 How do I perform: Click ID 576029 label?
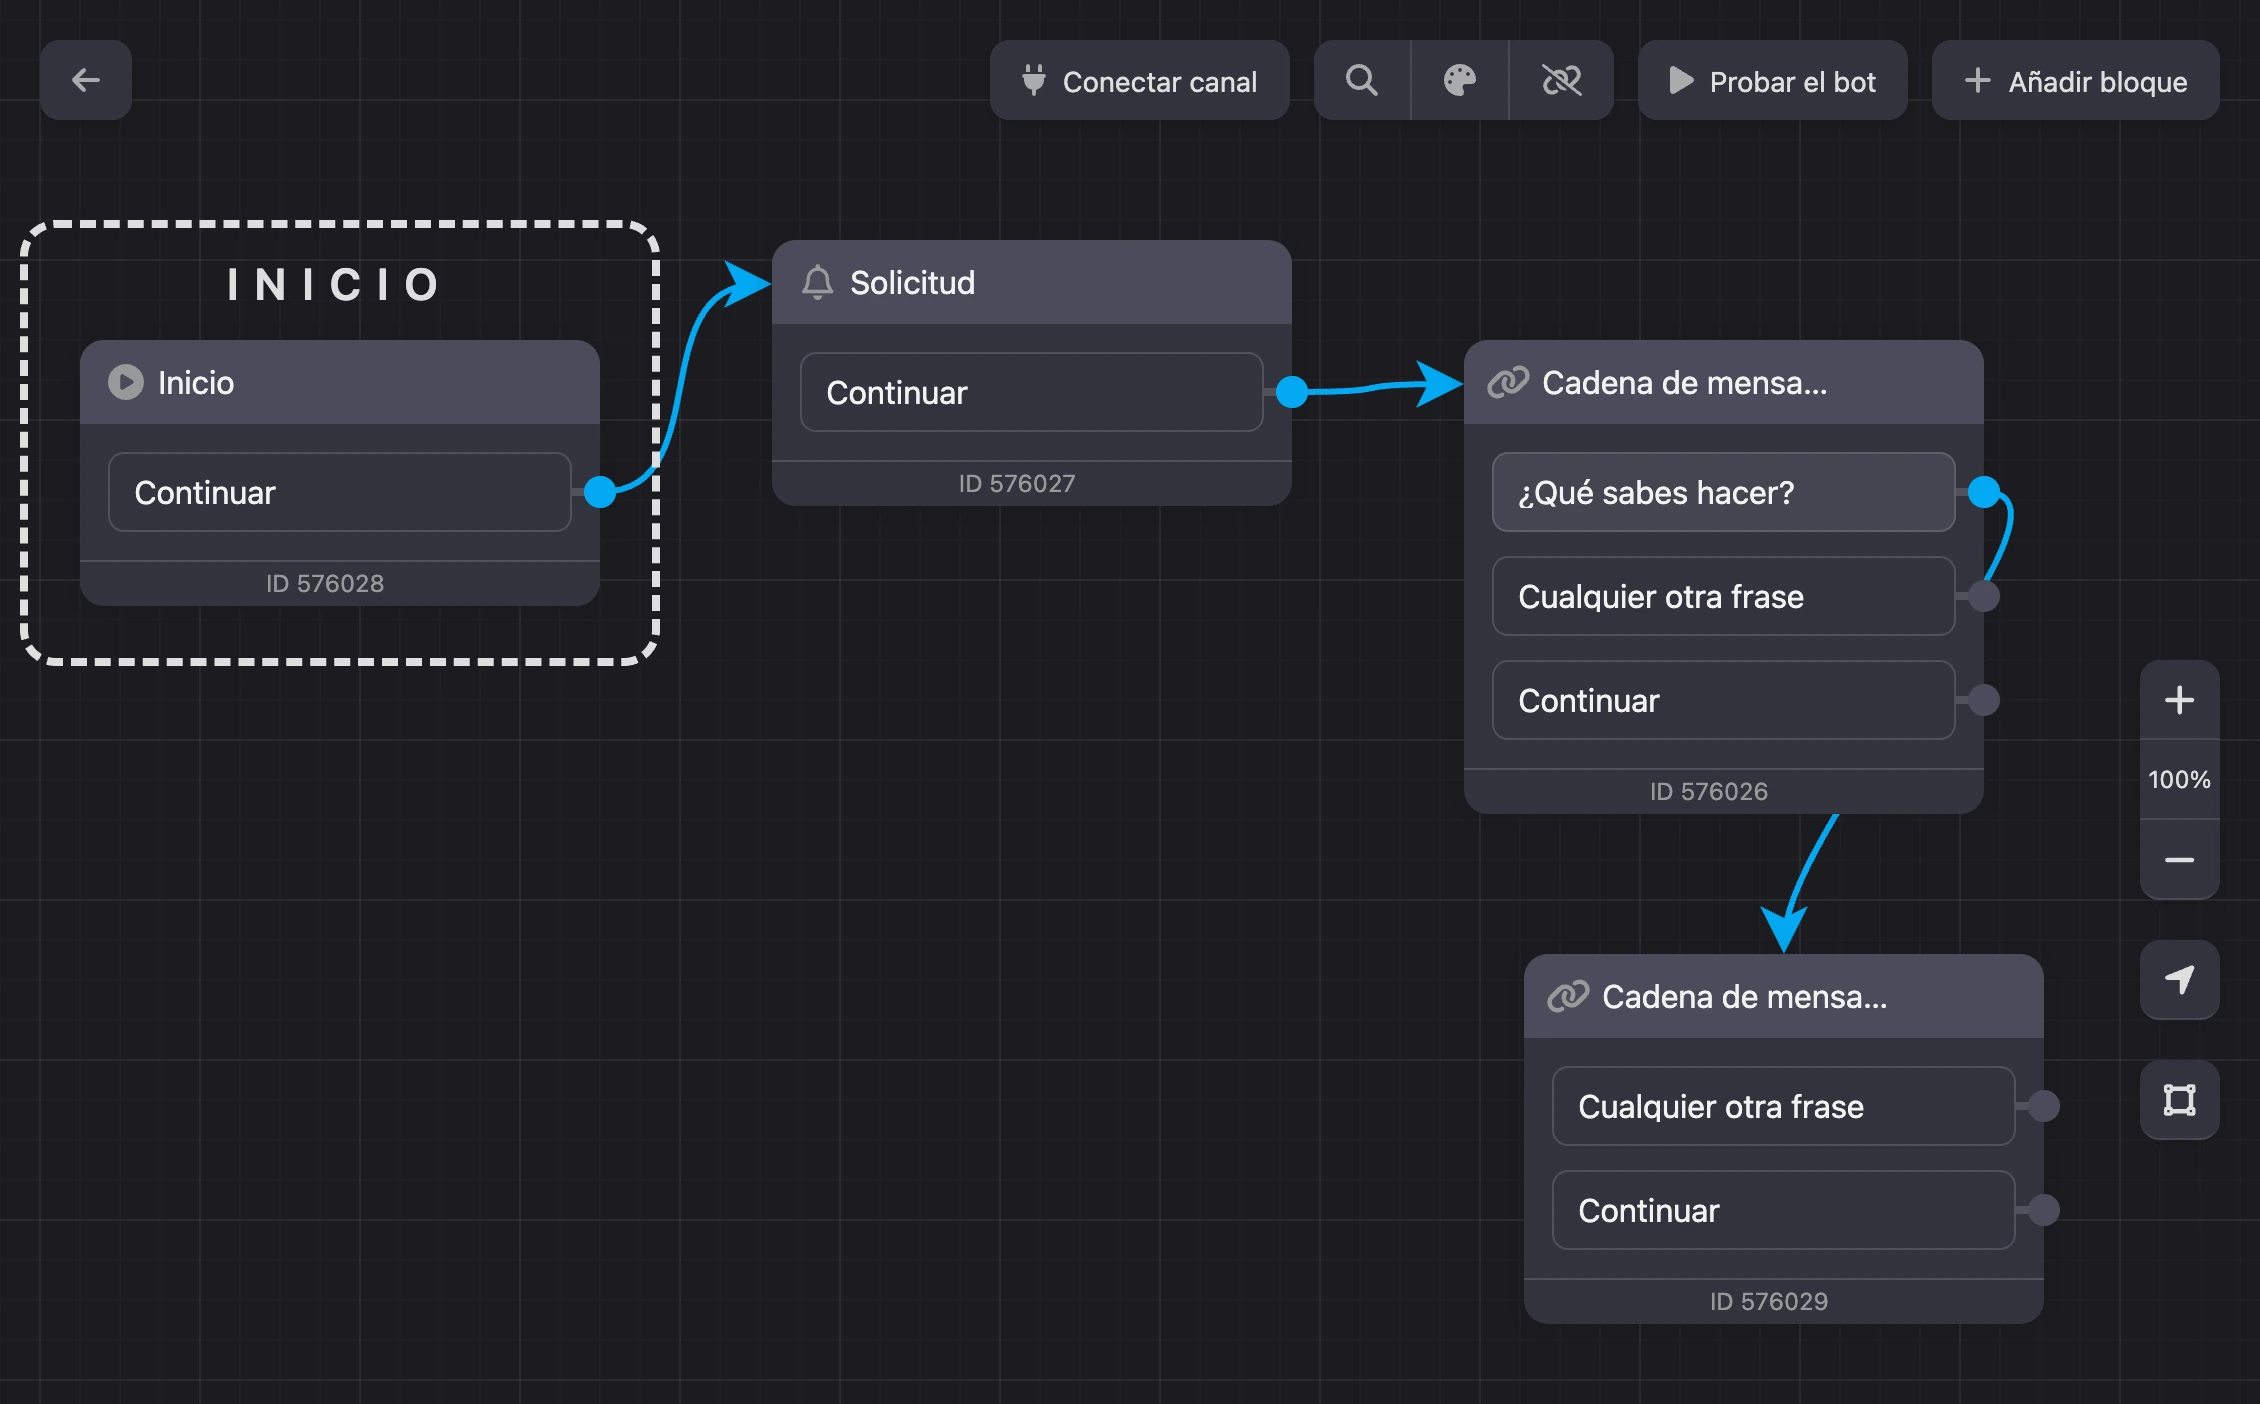pyautogui.click(x=1769, y=1301)
